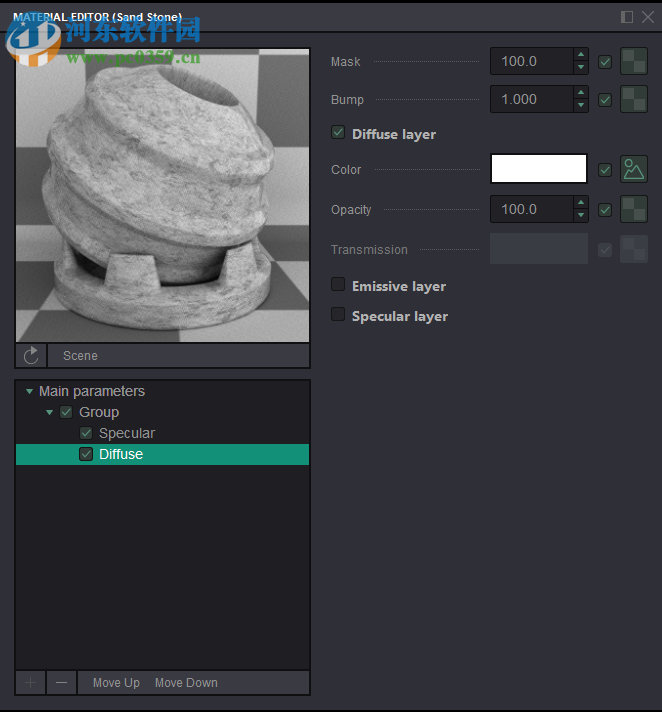Click the Move Up button
Image resolution: width=662 pixels, height=712 pixels.
pyautogui.click(x=116, y=682)
